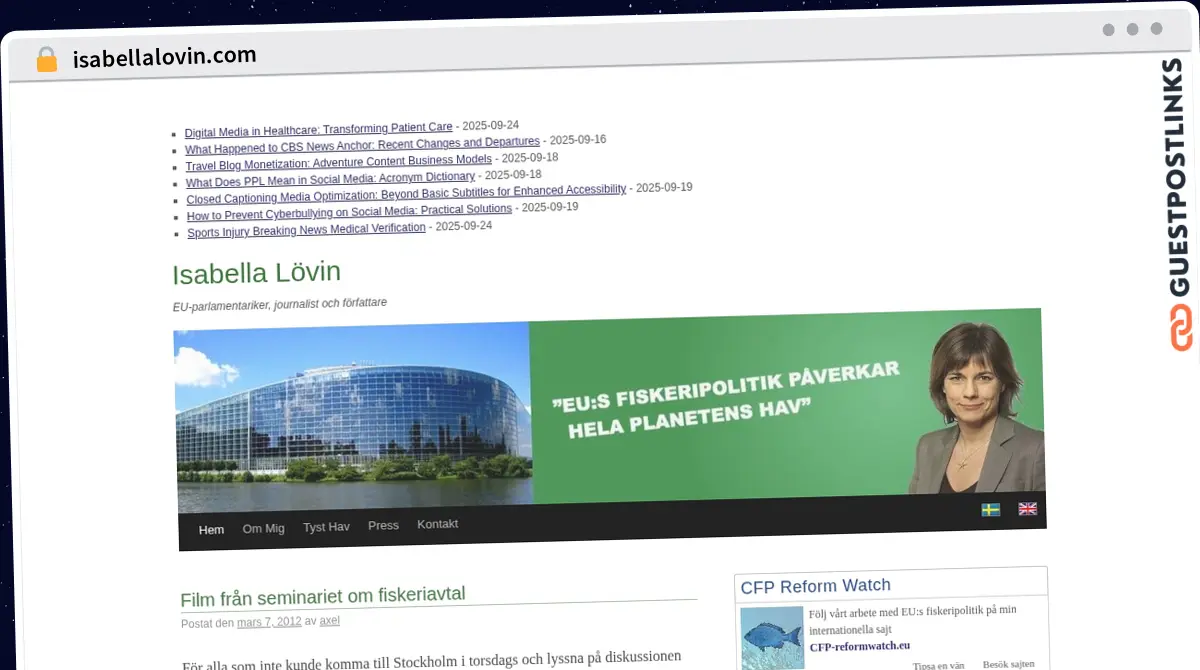
Task: Open the Digital Media in Healthcare article
Action: pos(318,129)
